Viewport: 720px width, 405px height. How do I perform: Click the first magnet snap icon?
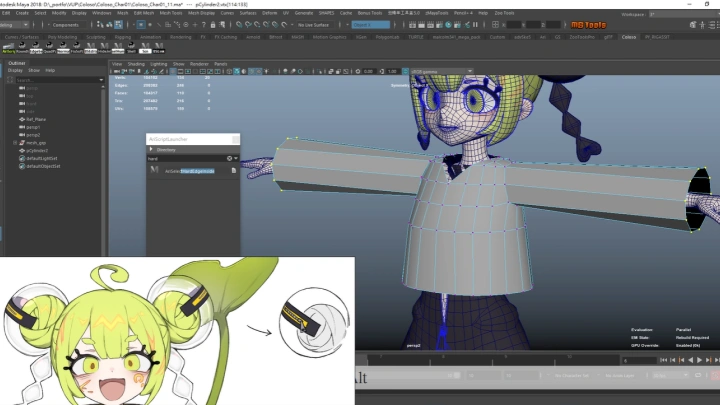click(x=239, y=25)
